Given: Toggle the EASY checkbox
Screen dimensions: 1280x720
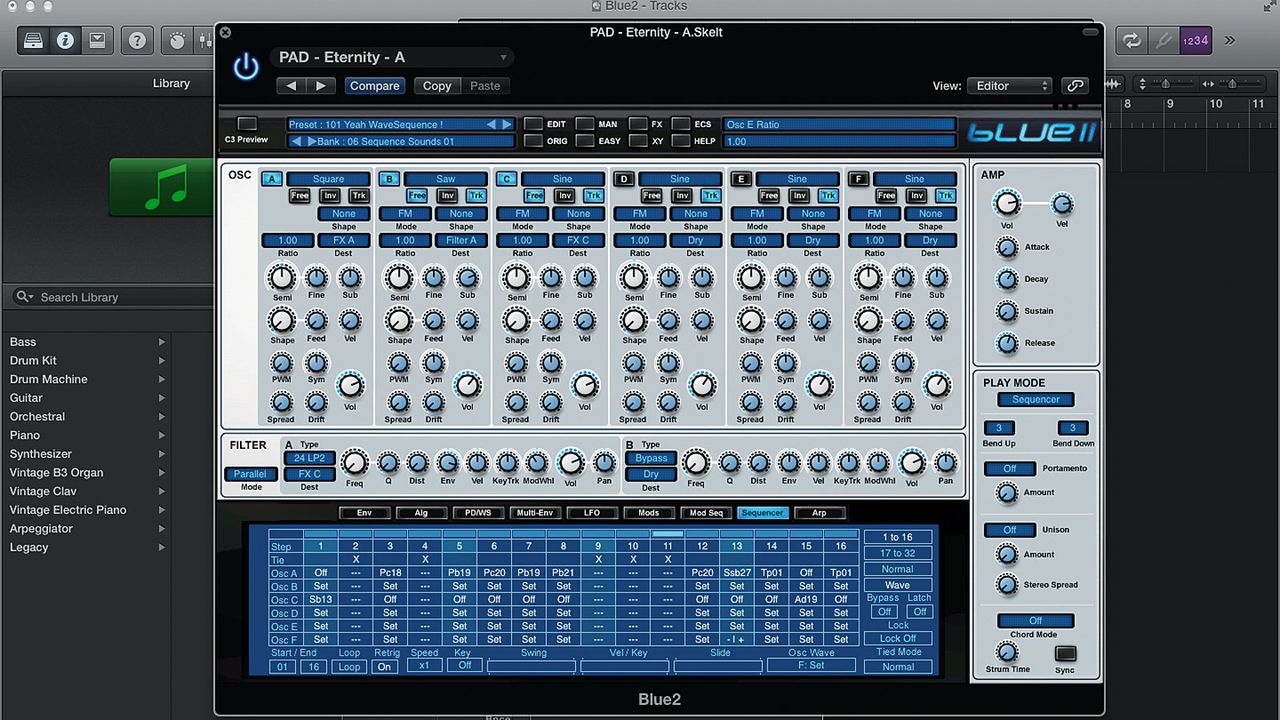Looking at the screenshot, I should click(x=584, y=141).
